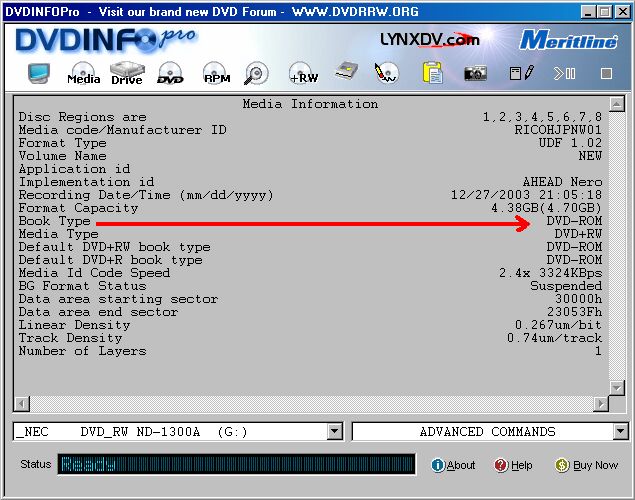Click the 'Default DVD+RW book type' label
The image size is (635, 500).
pyautogui.click(x=114, y=247)
